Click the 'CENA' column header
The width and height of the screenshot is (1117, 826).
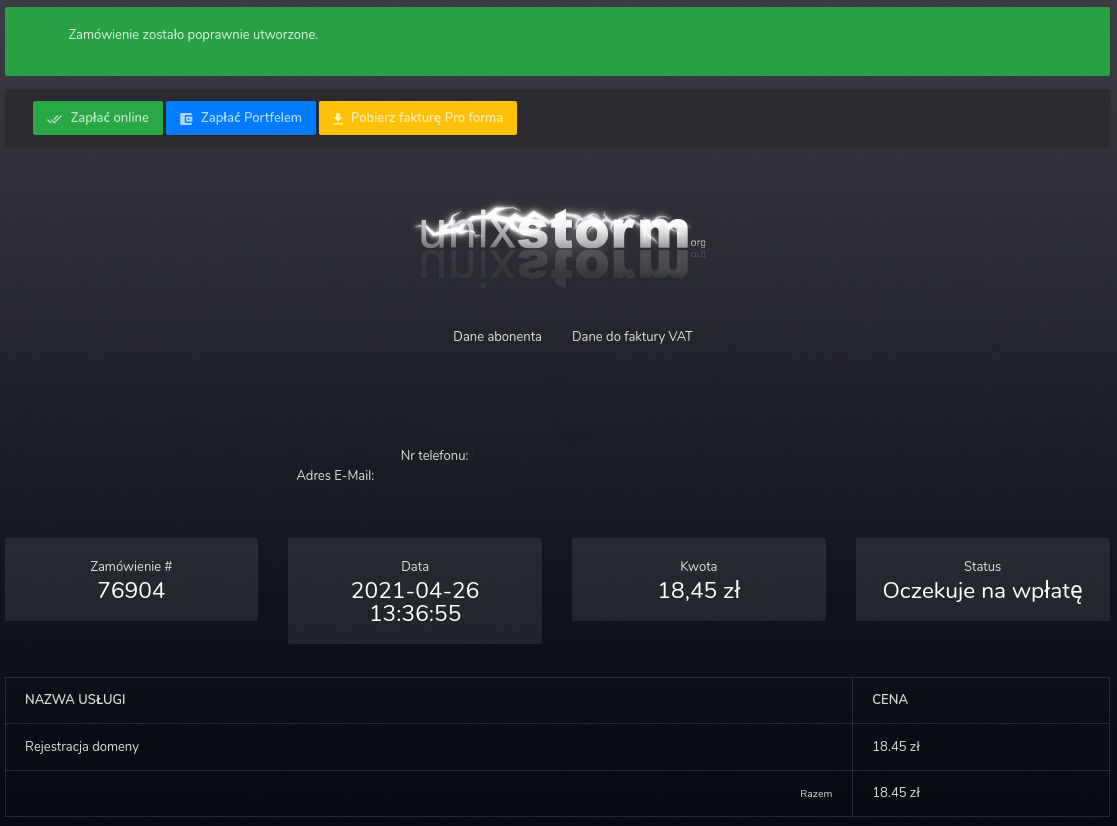click(890, 699)
